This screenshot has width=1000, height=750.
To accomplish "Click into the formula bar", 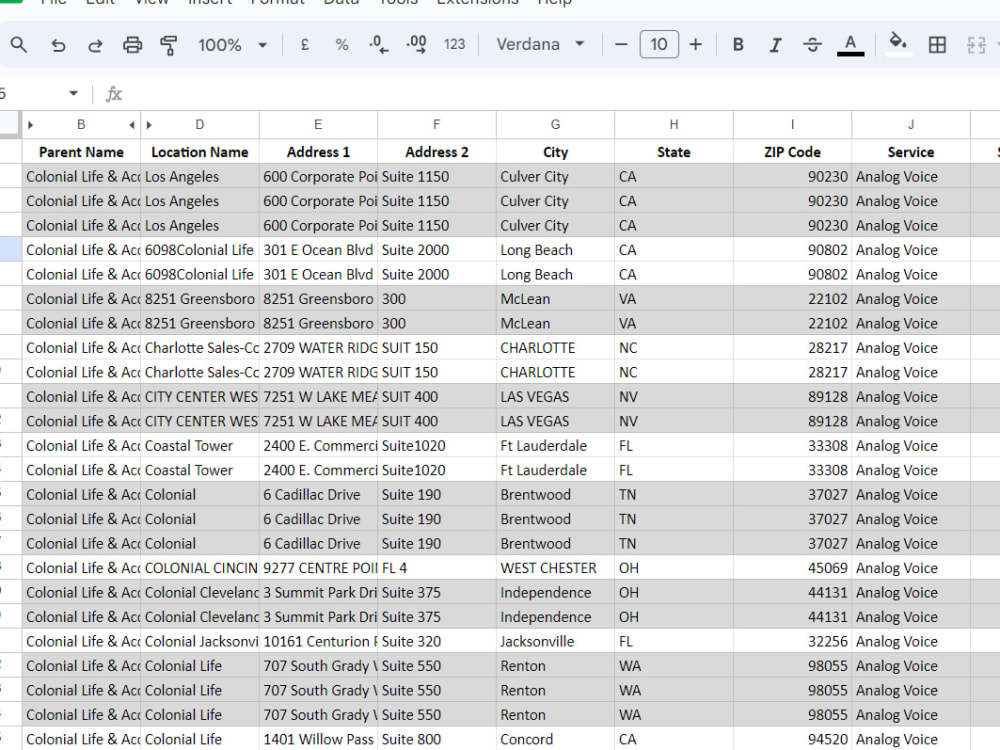I will [x=561, y=94].
